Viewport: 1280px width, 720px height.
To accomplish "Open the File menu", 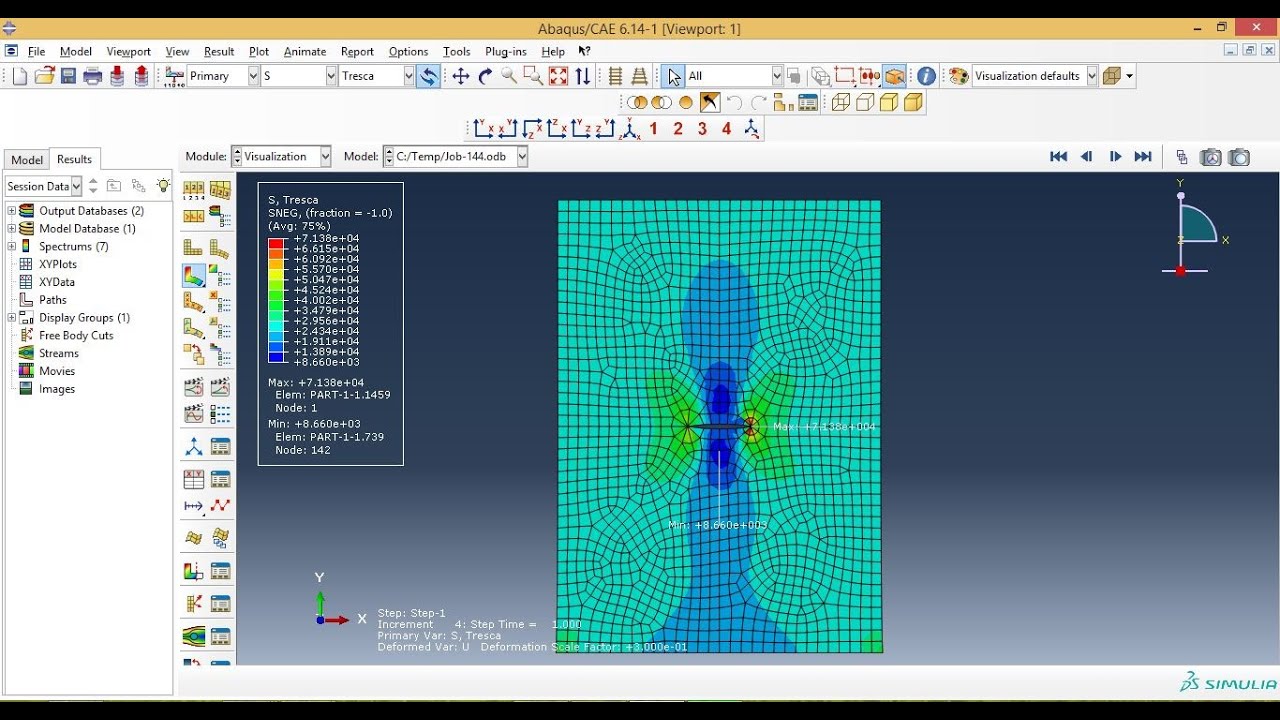I will [37, 52].
